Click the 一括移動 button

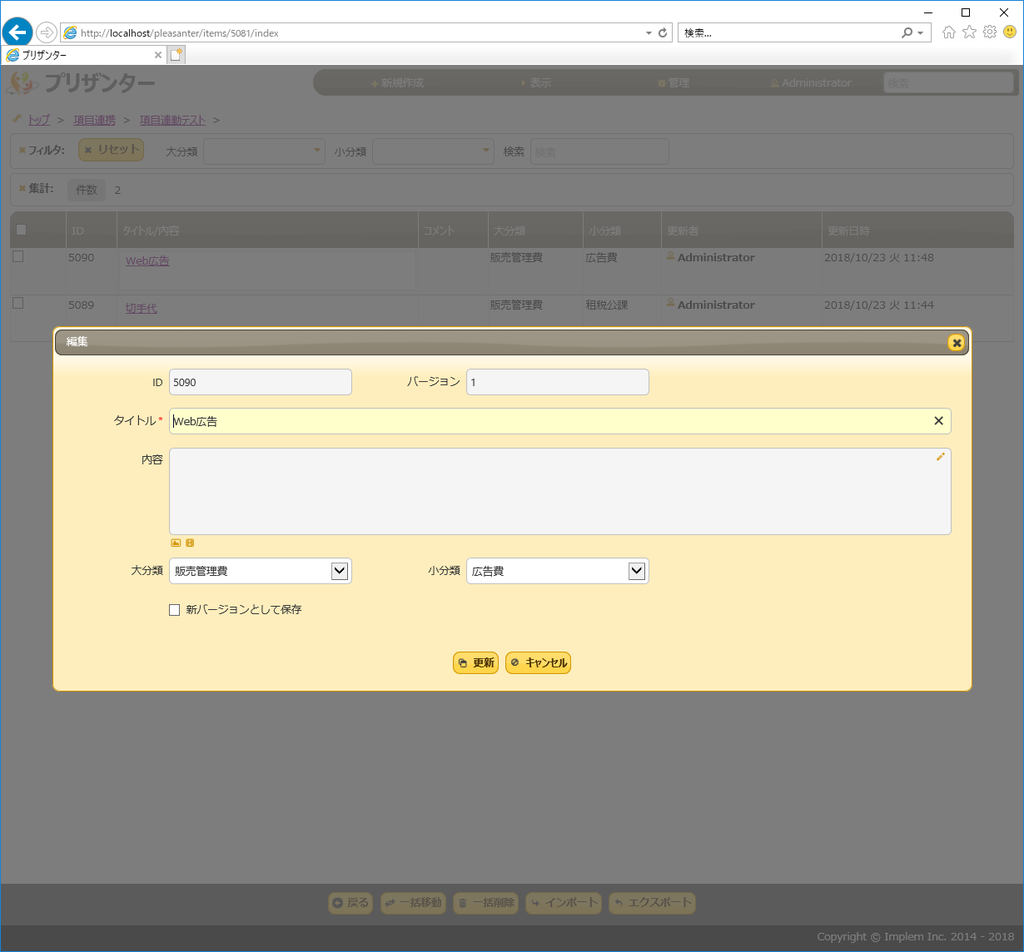point(413,903)
